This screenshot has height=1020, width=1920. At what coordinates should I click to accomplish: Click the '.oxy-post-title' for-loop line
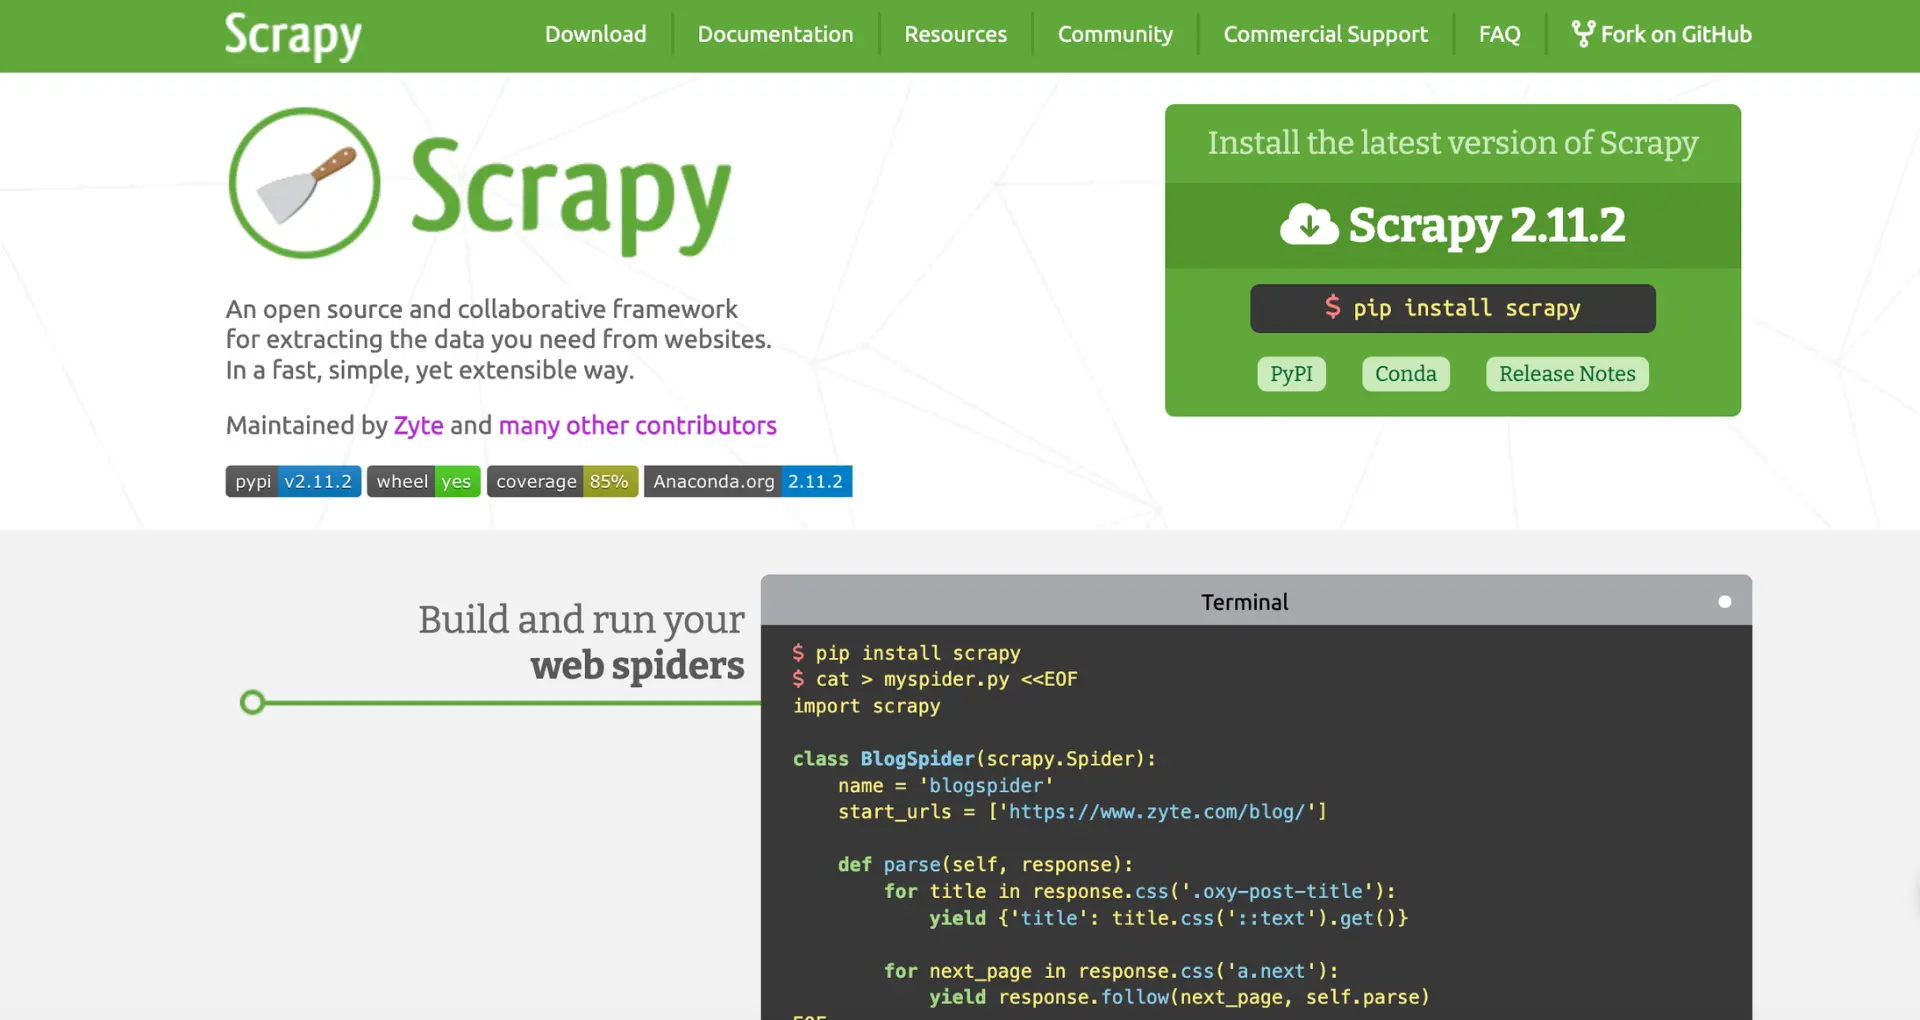(x=1139, y=891)
